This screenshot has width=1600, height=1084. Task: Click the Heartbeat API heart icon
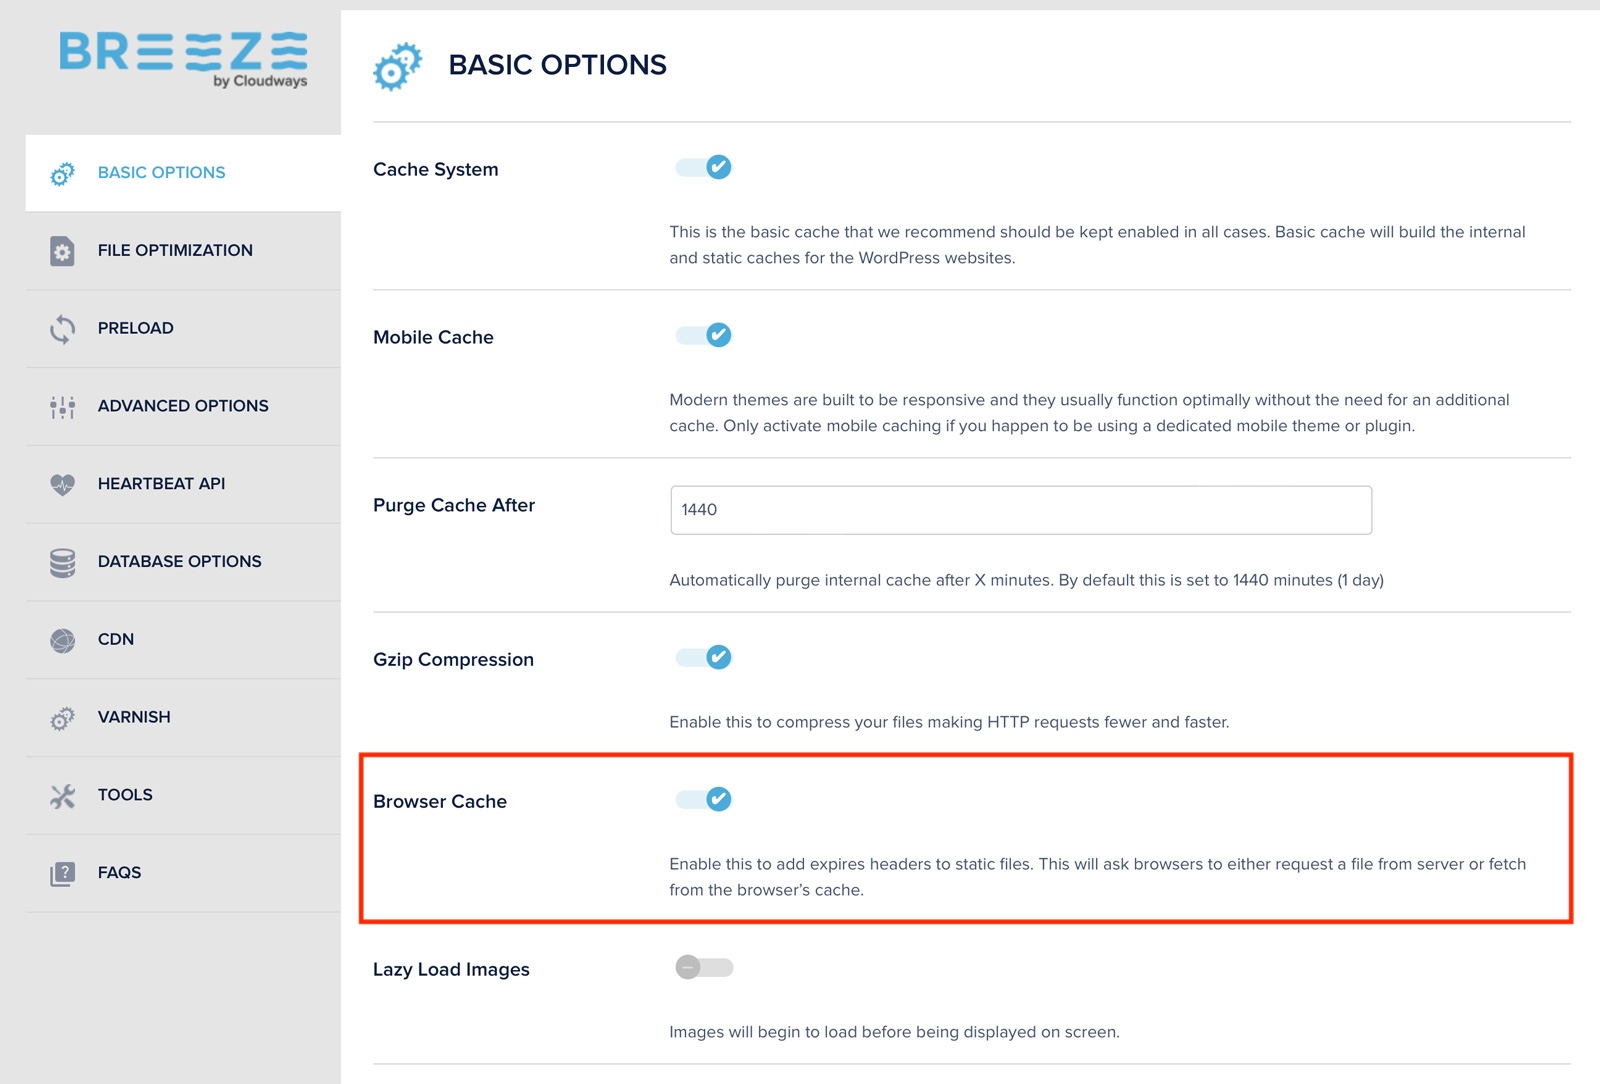pyautogui.click(x=62, y=485)
